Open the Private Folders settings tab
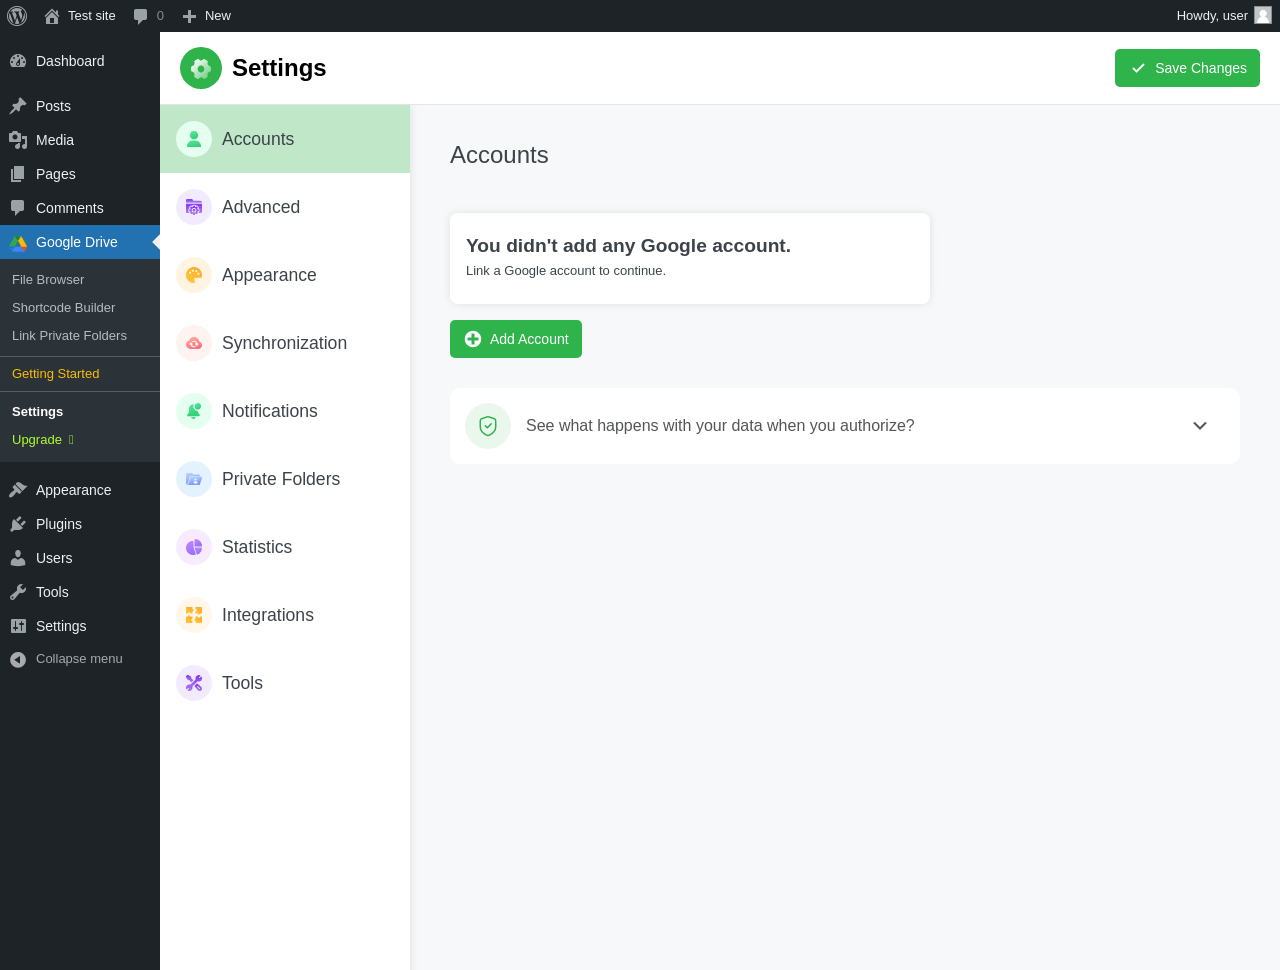 [x=280, y=479]
